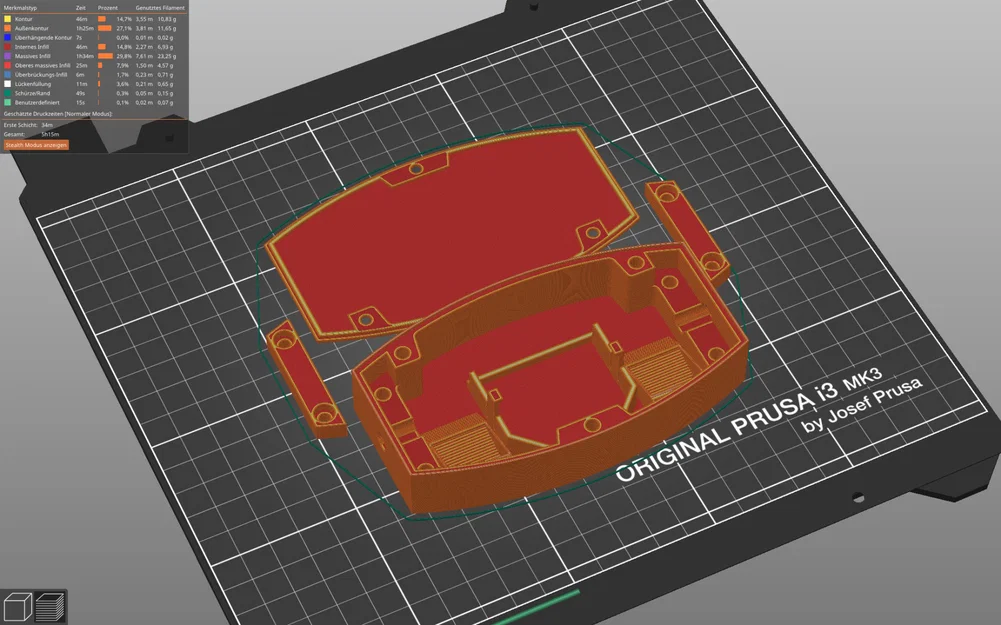Image resolution: width=1001 pixels, height=625 pixels.
Task: Toggle Oberes massives Infill in legend
Action: point(43,66)
